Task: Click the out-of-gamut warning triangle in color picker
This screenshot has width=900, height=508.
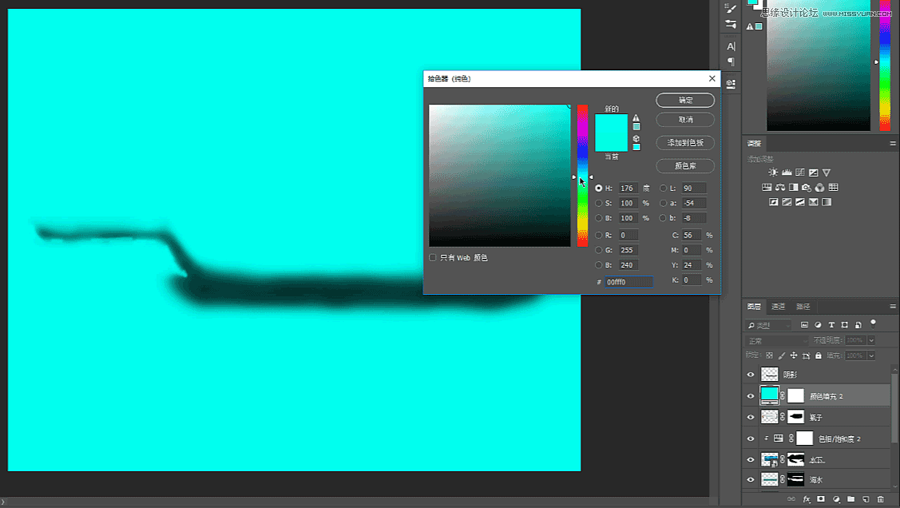Action: (636, 118)
